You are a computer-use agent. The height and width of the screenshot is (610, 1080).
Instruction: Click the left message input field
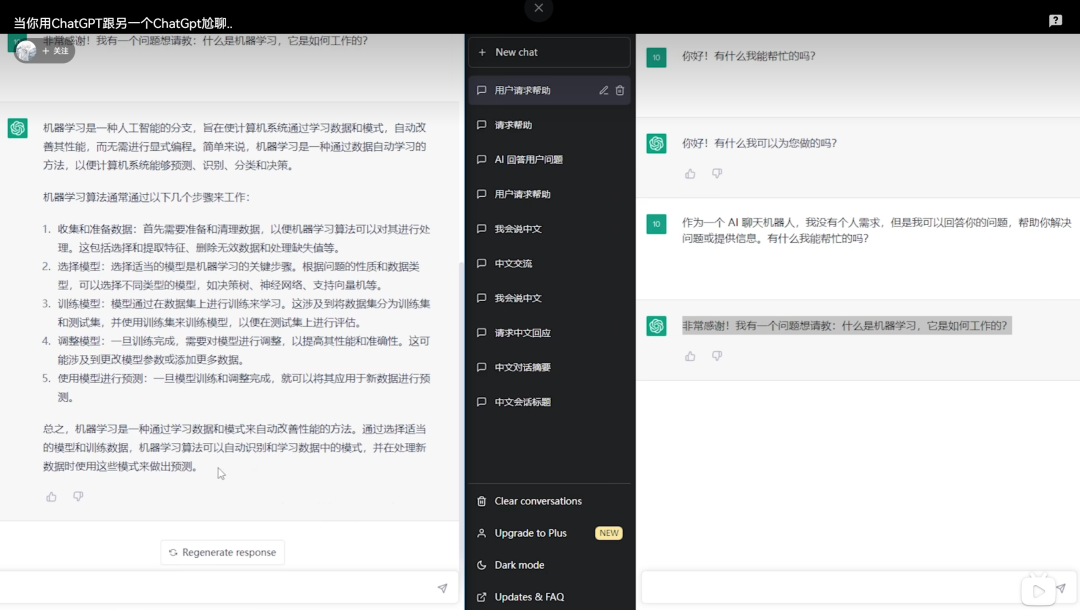tap(220, 588)
